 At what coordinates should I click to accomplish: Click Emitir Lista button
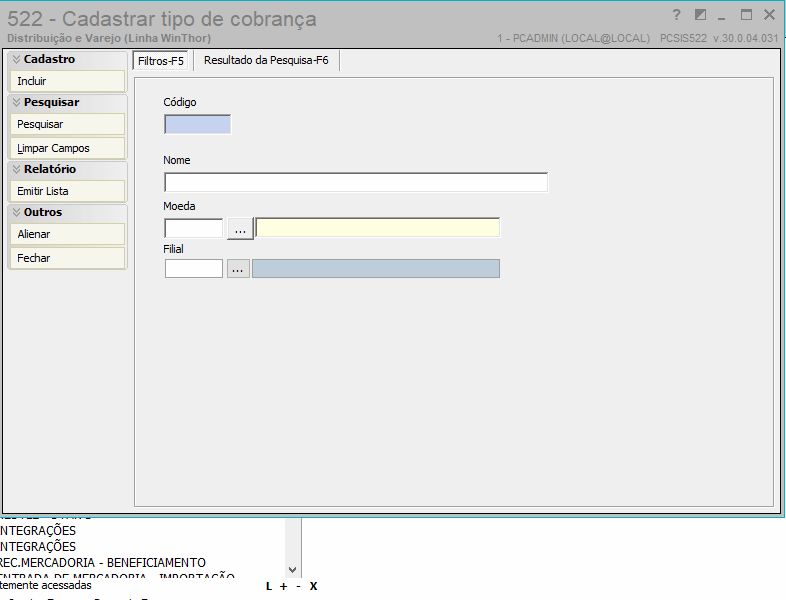(67, 191)
